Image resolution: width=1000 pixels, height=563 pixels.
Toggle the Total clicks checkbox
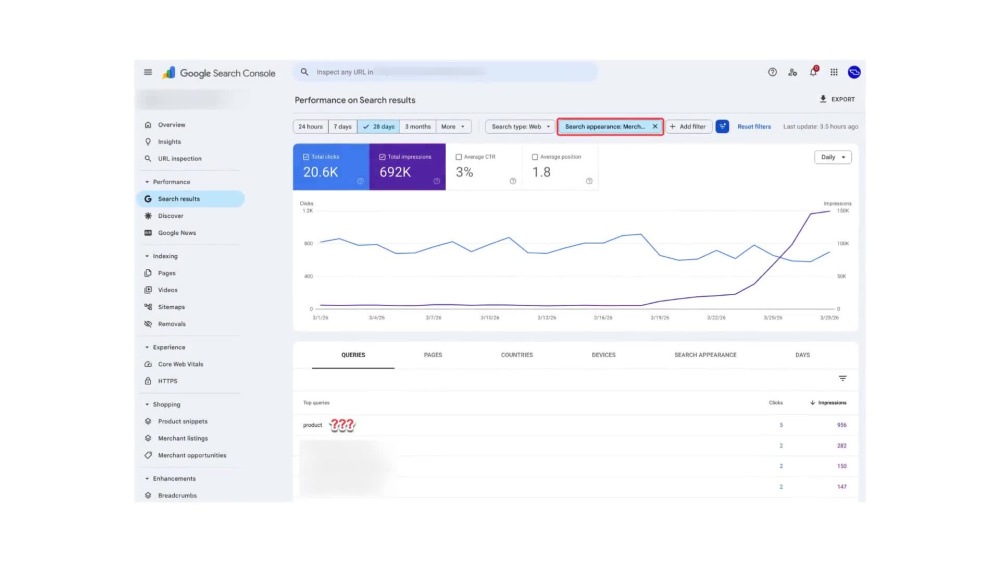pos(306,157)
